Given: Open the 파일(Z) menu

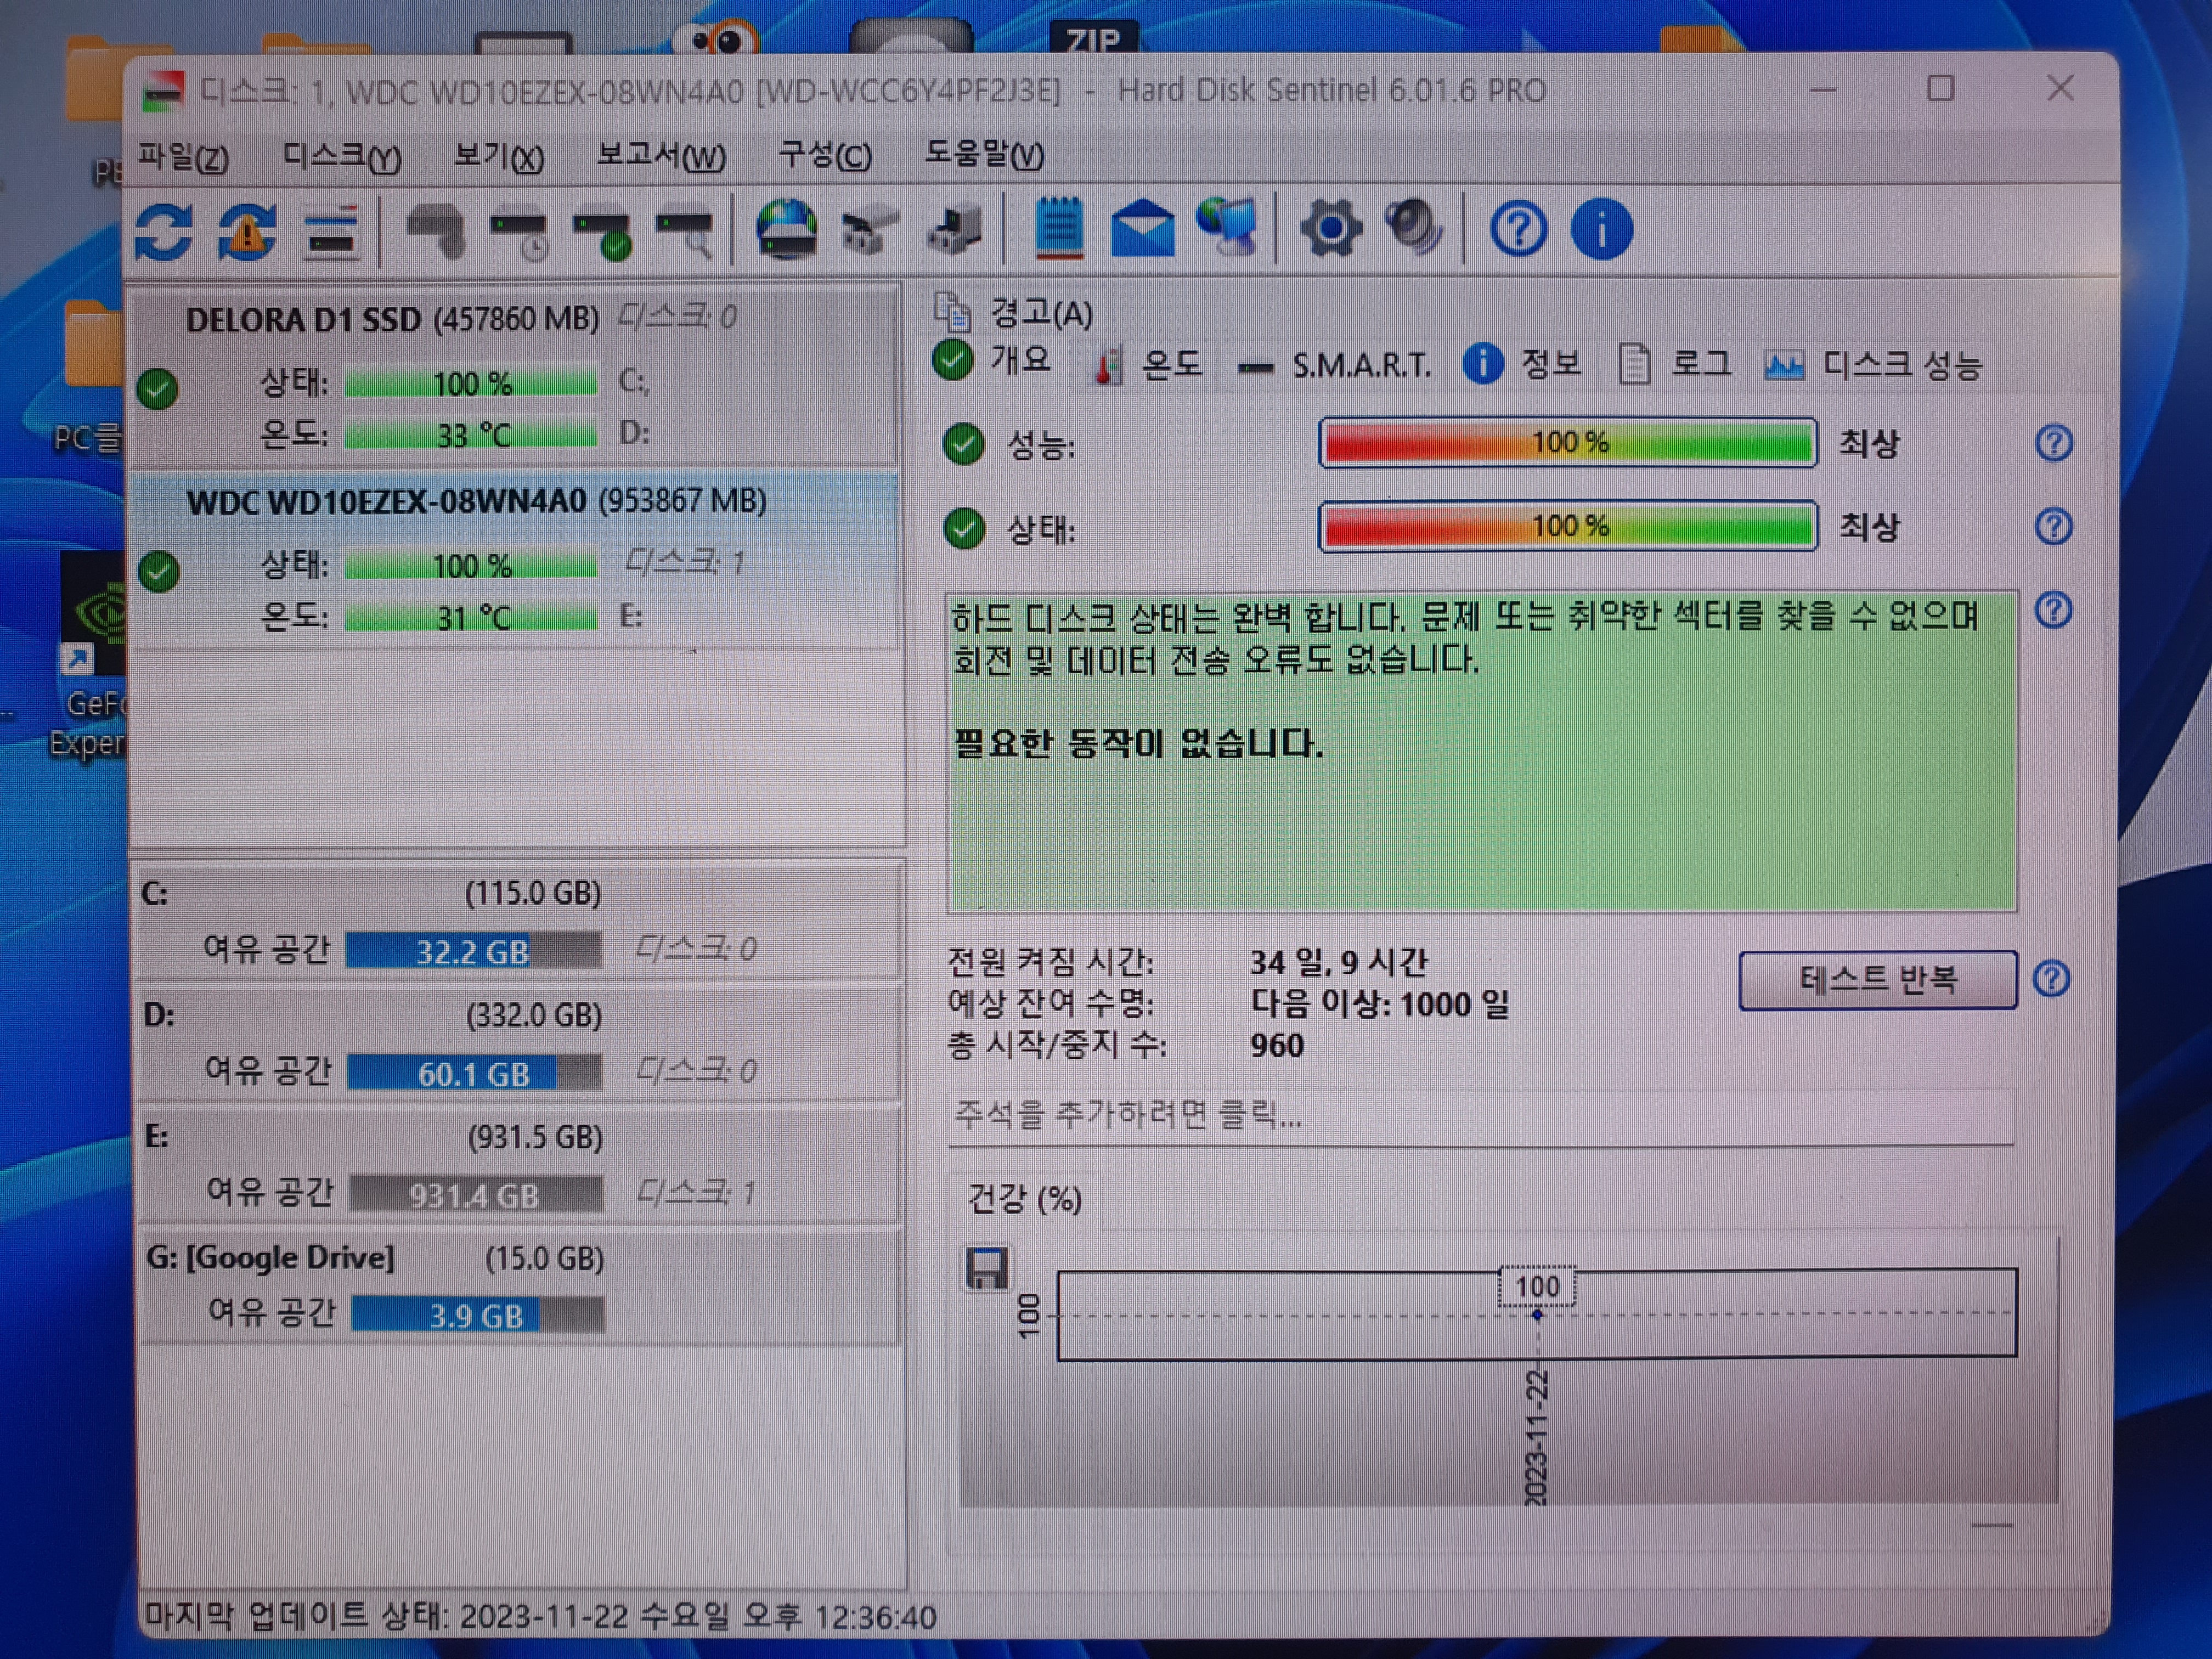Looking at the screenshot, I should pos(183,157).
